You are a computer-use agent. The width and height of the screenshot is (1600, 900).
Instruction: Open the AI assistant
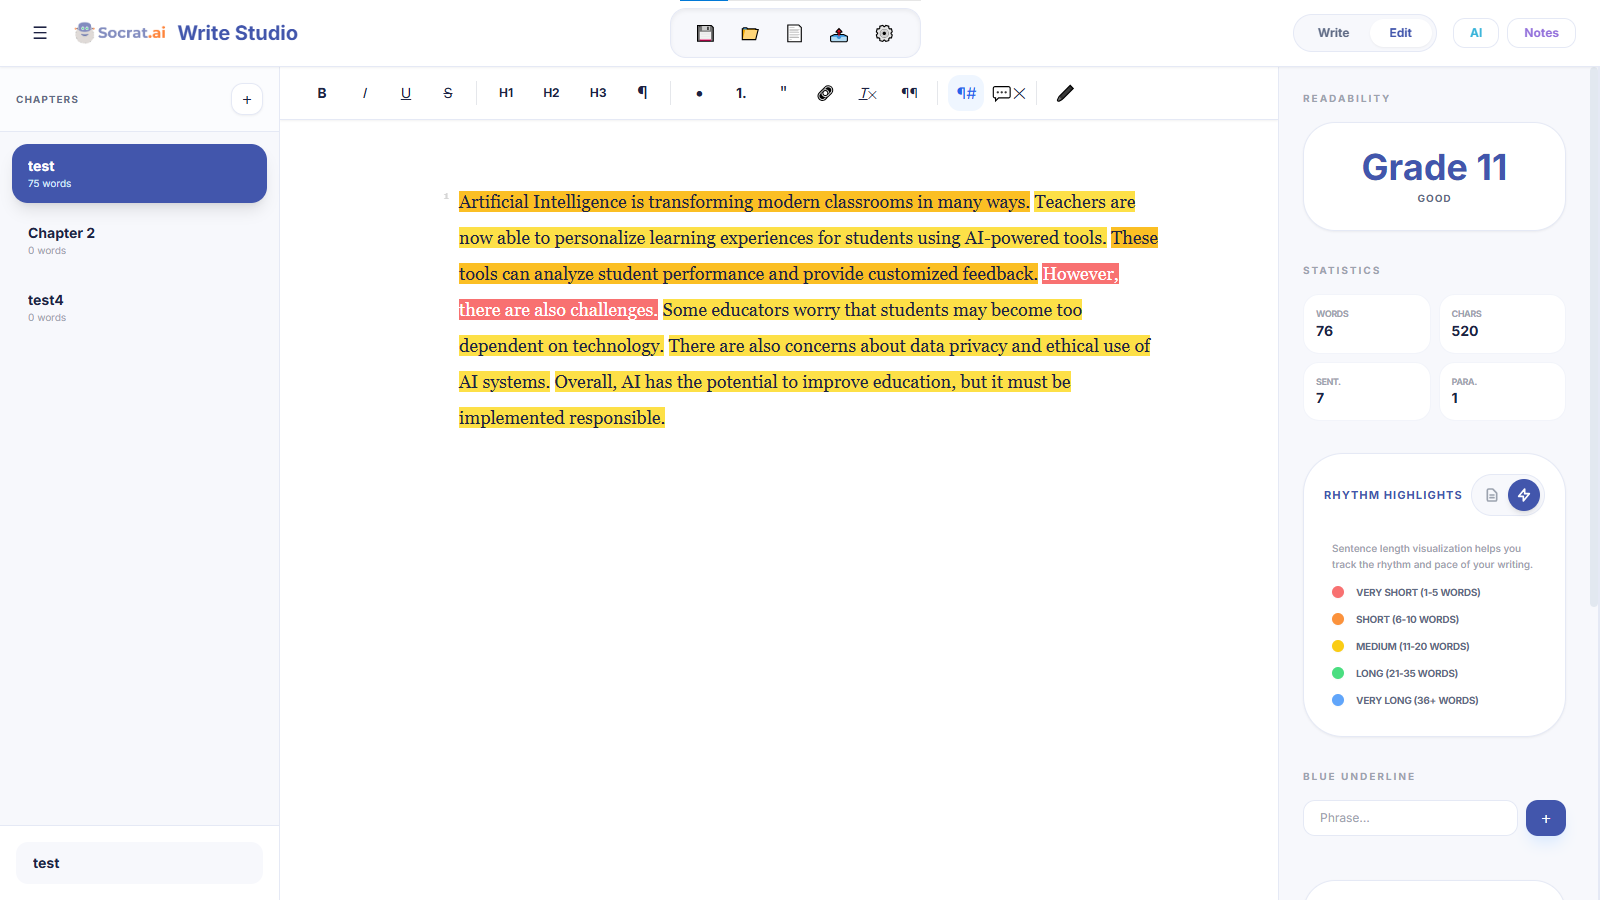coord(1475,32)
